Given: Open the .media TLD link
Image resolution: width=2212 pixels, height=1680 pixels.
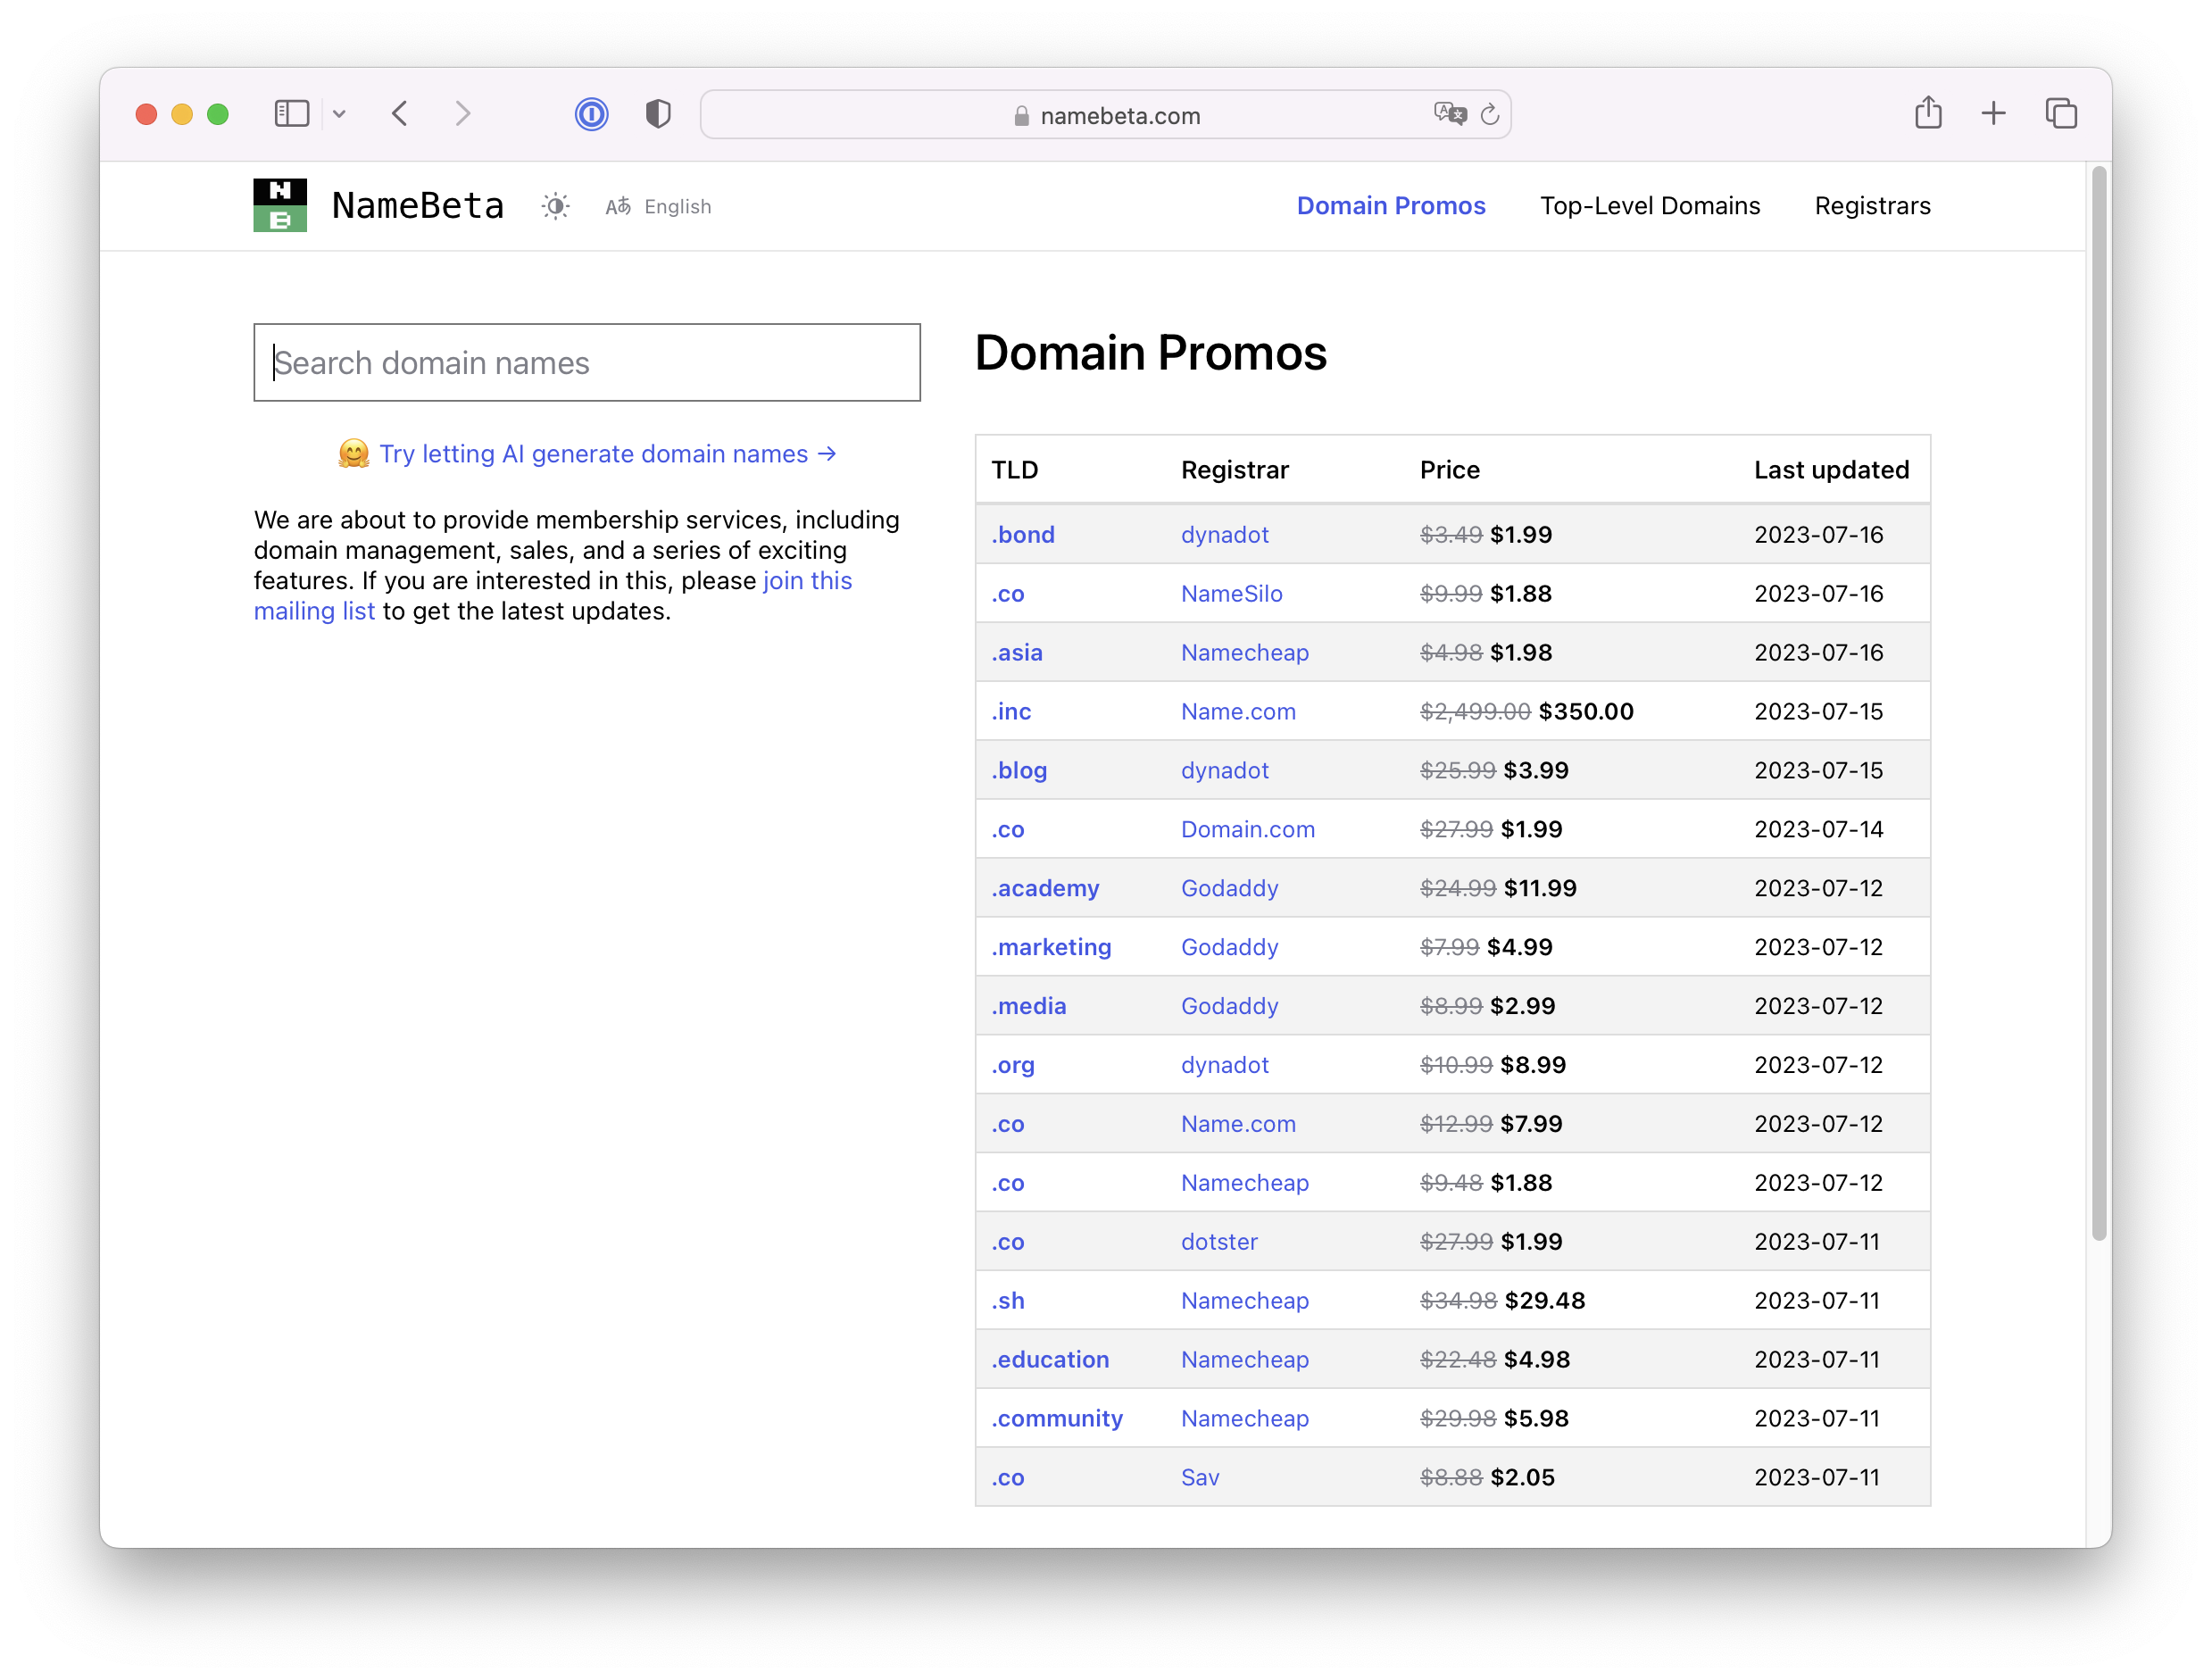Looking at the screenshot, I should coord(1029,1006).
